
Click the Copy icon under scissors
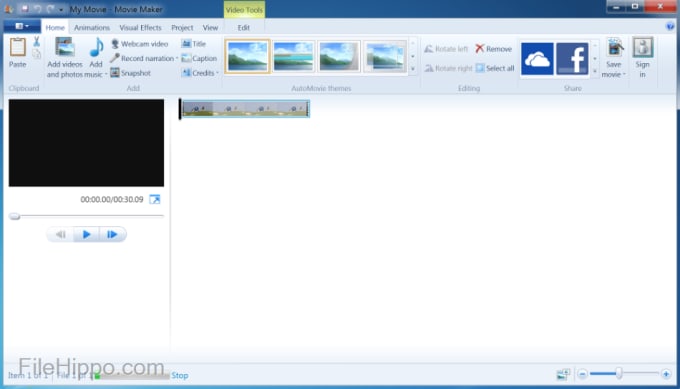[36, 54]
